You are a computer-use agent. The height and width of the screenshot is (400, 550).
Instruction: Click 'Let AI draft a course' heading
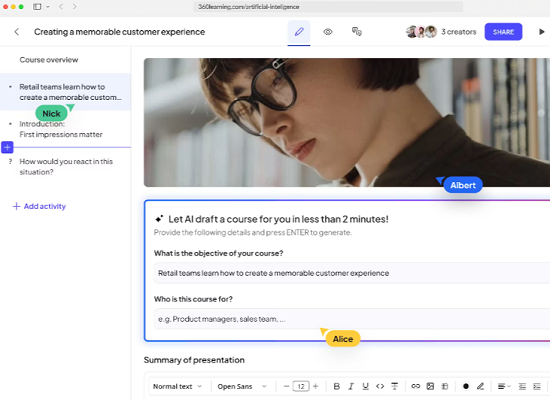pyautogui.click(x=279, y=219)
